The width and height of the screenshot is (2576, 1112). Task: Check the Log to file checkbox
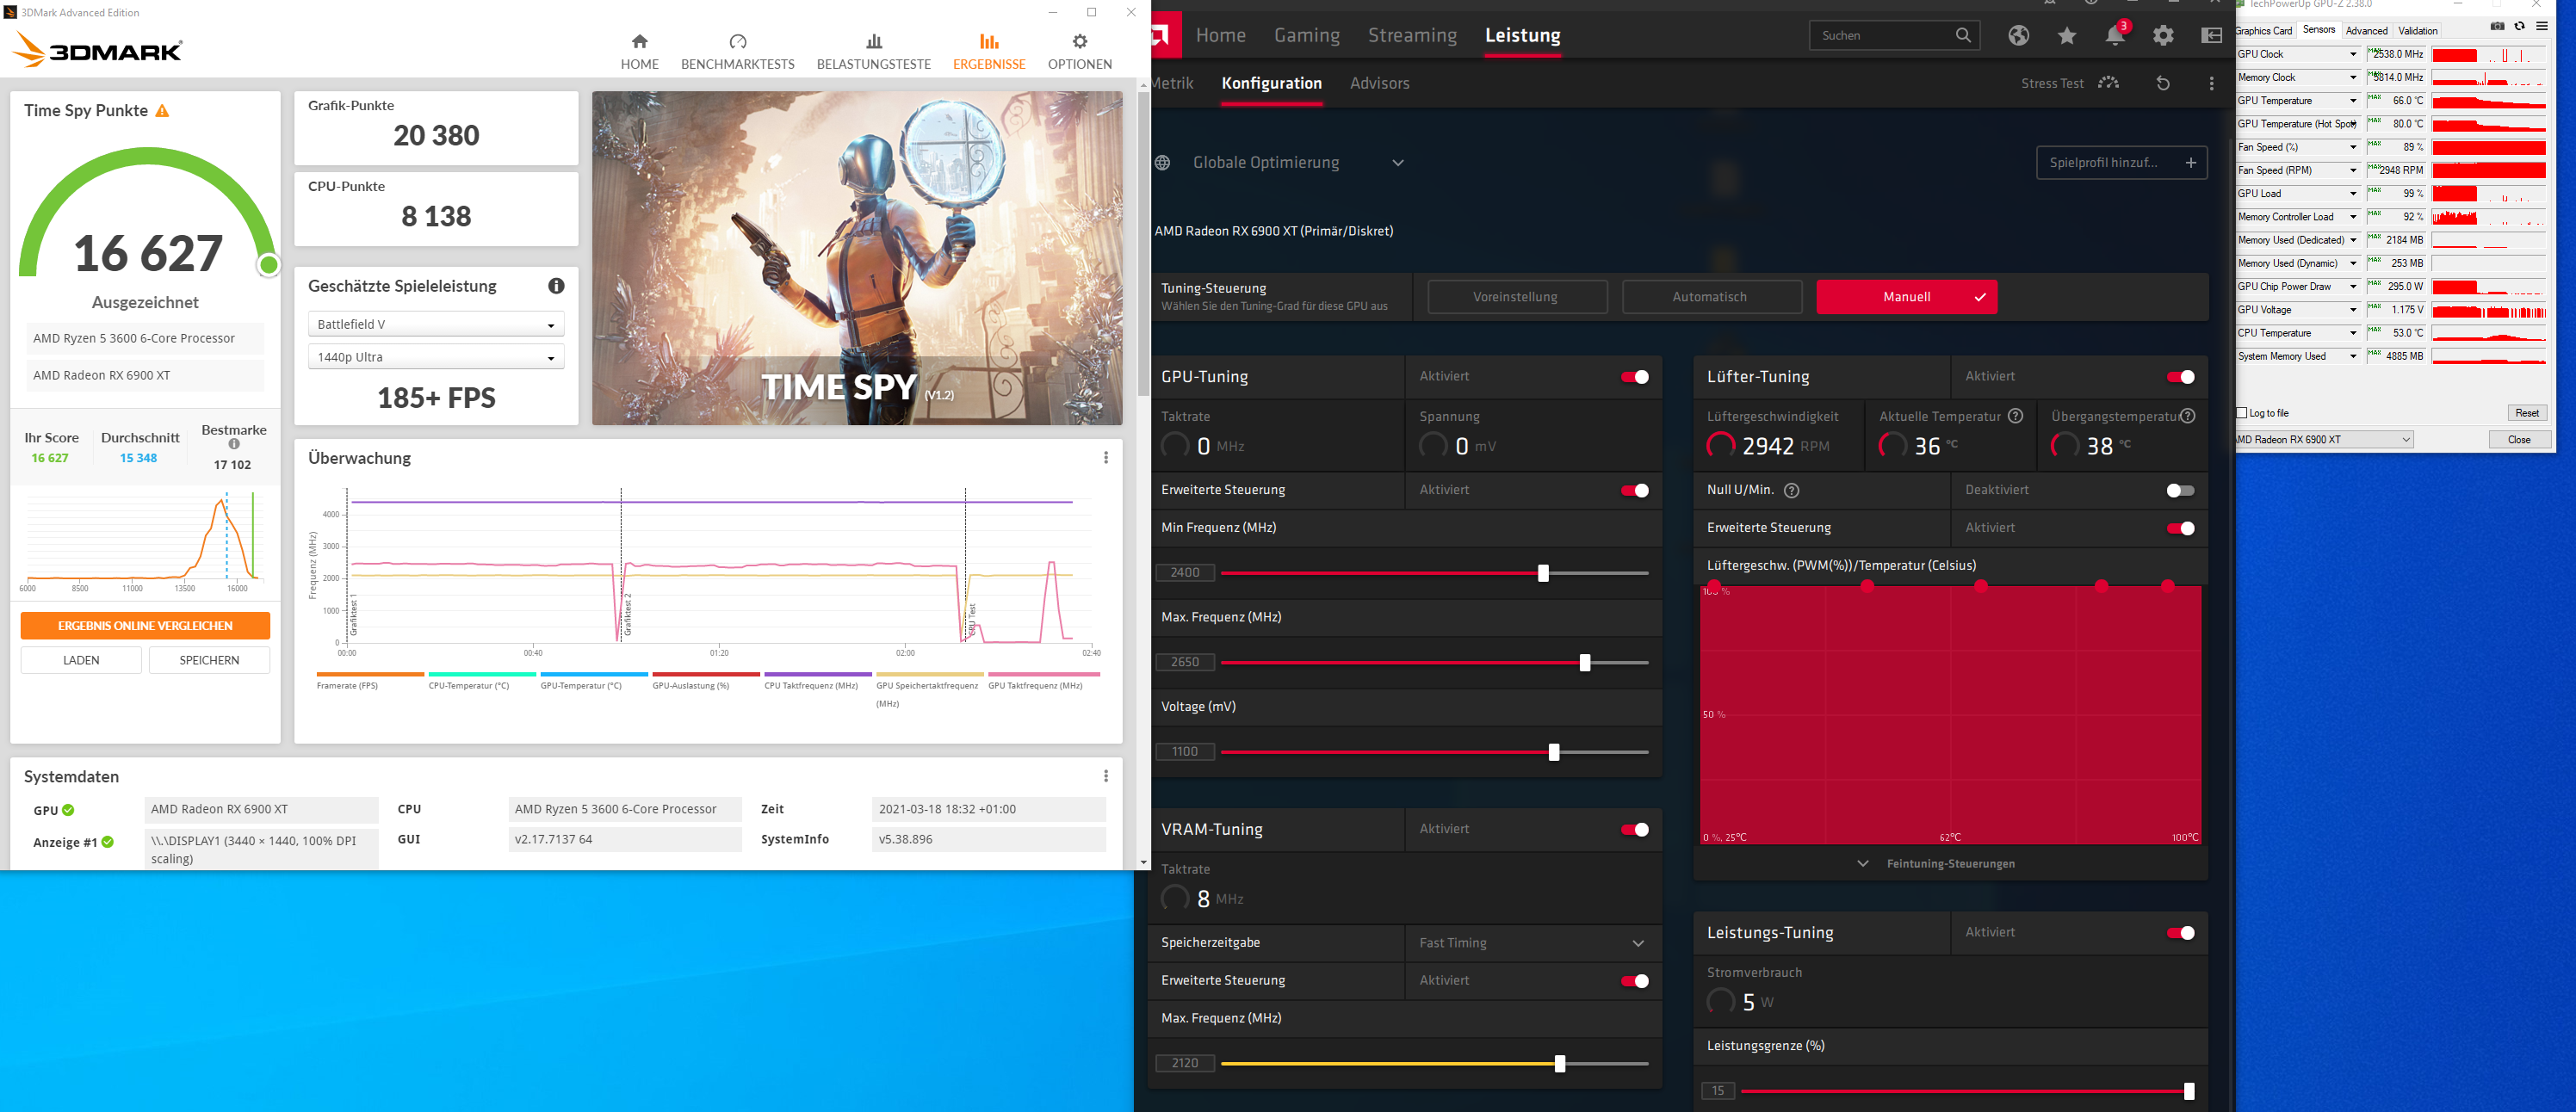[x=2241, y=413]
